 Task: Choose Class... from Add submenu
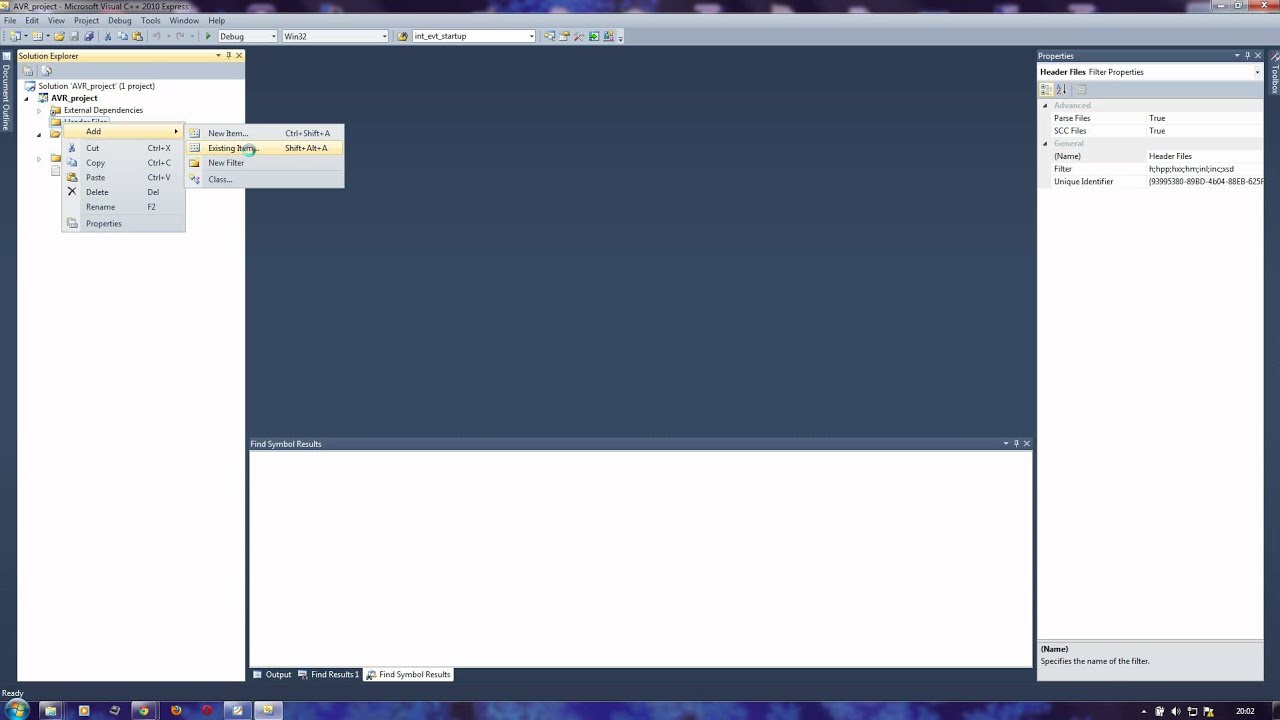pos(265,179)
